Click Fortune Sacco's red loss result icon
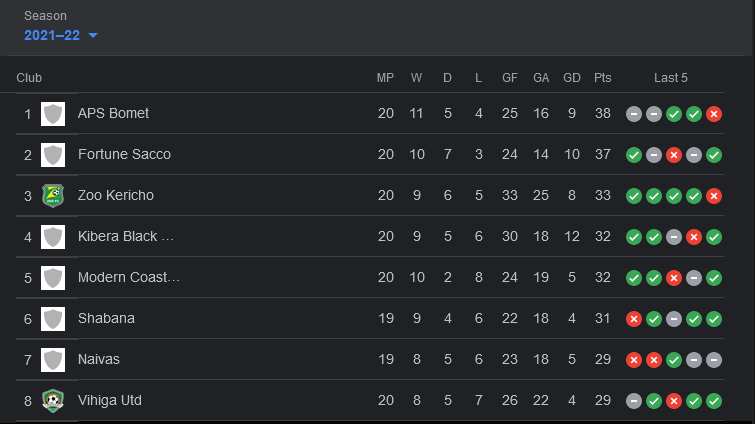 pyautogui.click(x=674, y=155)
